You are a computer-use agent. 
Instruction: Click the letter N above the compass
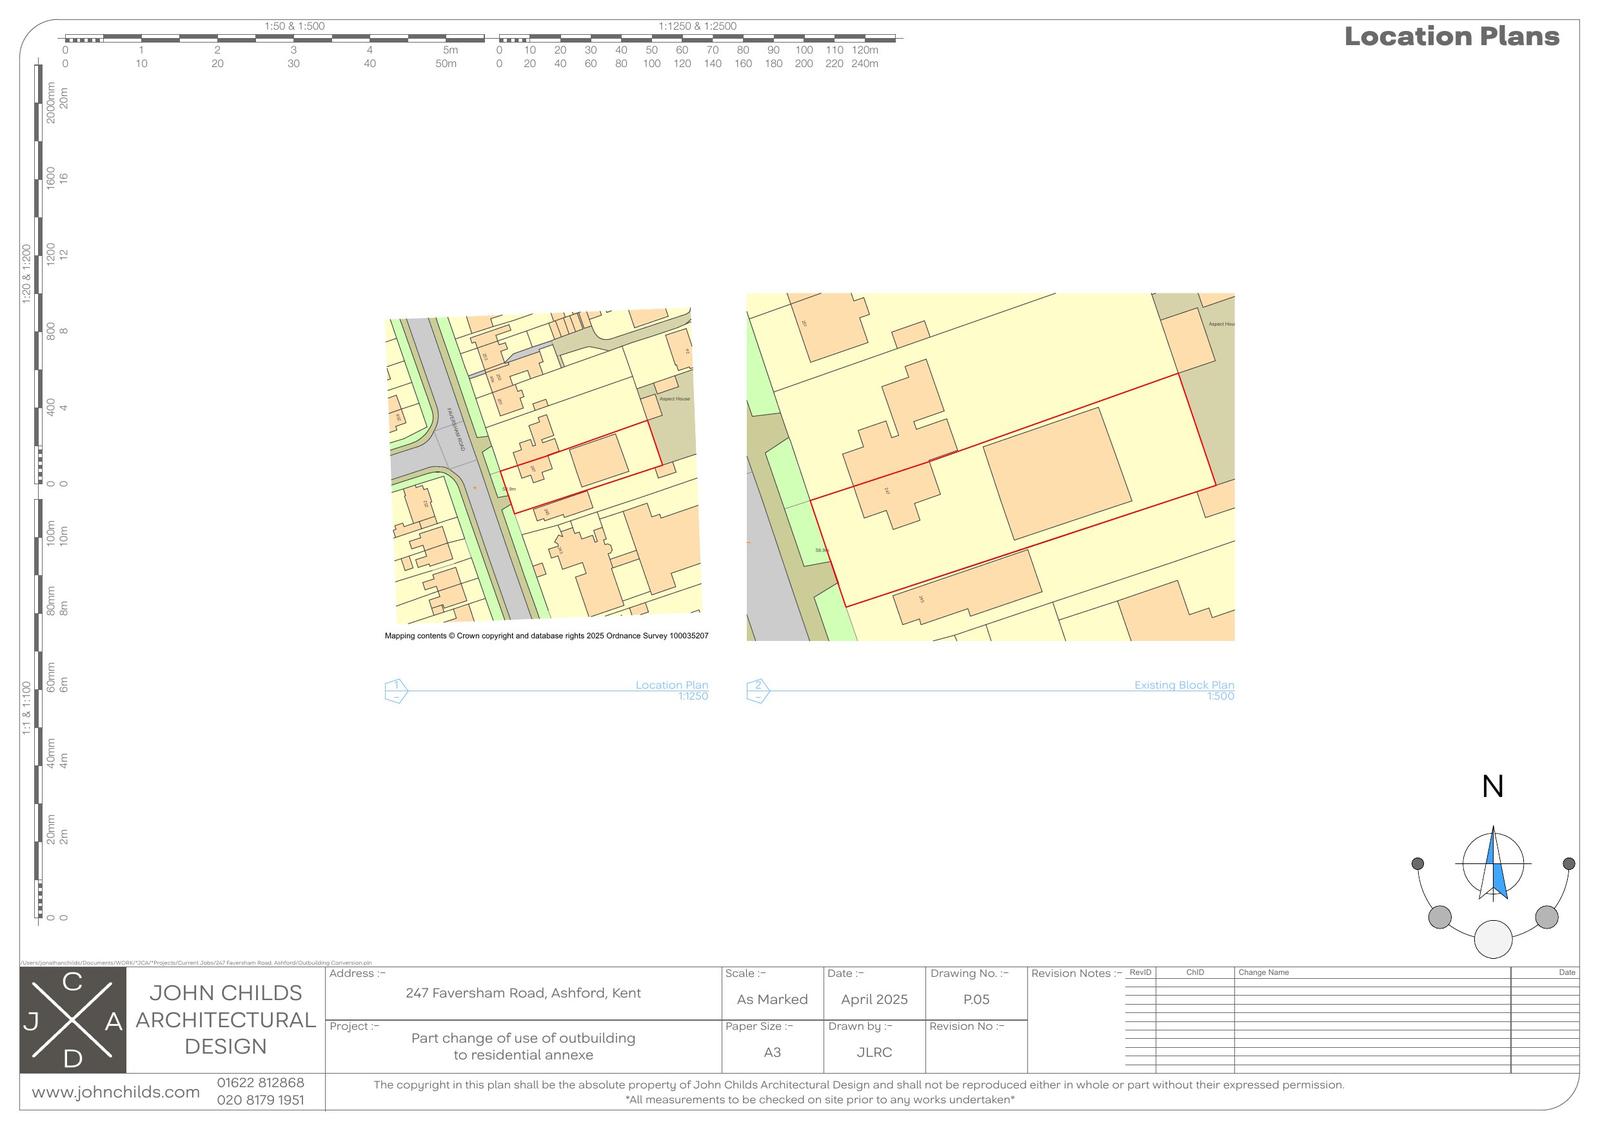[1492, 787]
